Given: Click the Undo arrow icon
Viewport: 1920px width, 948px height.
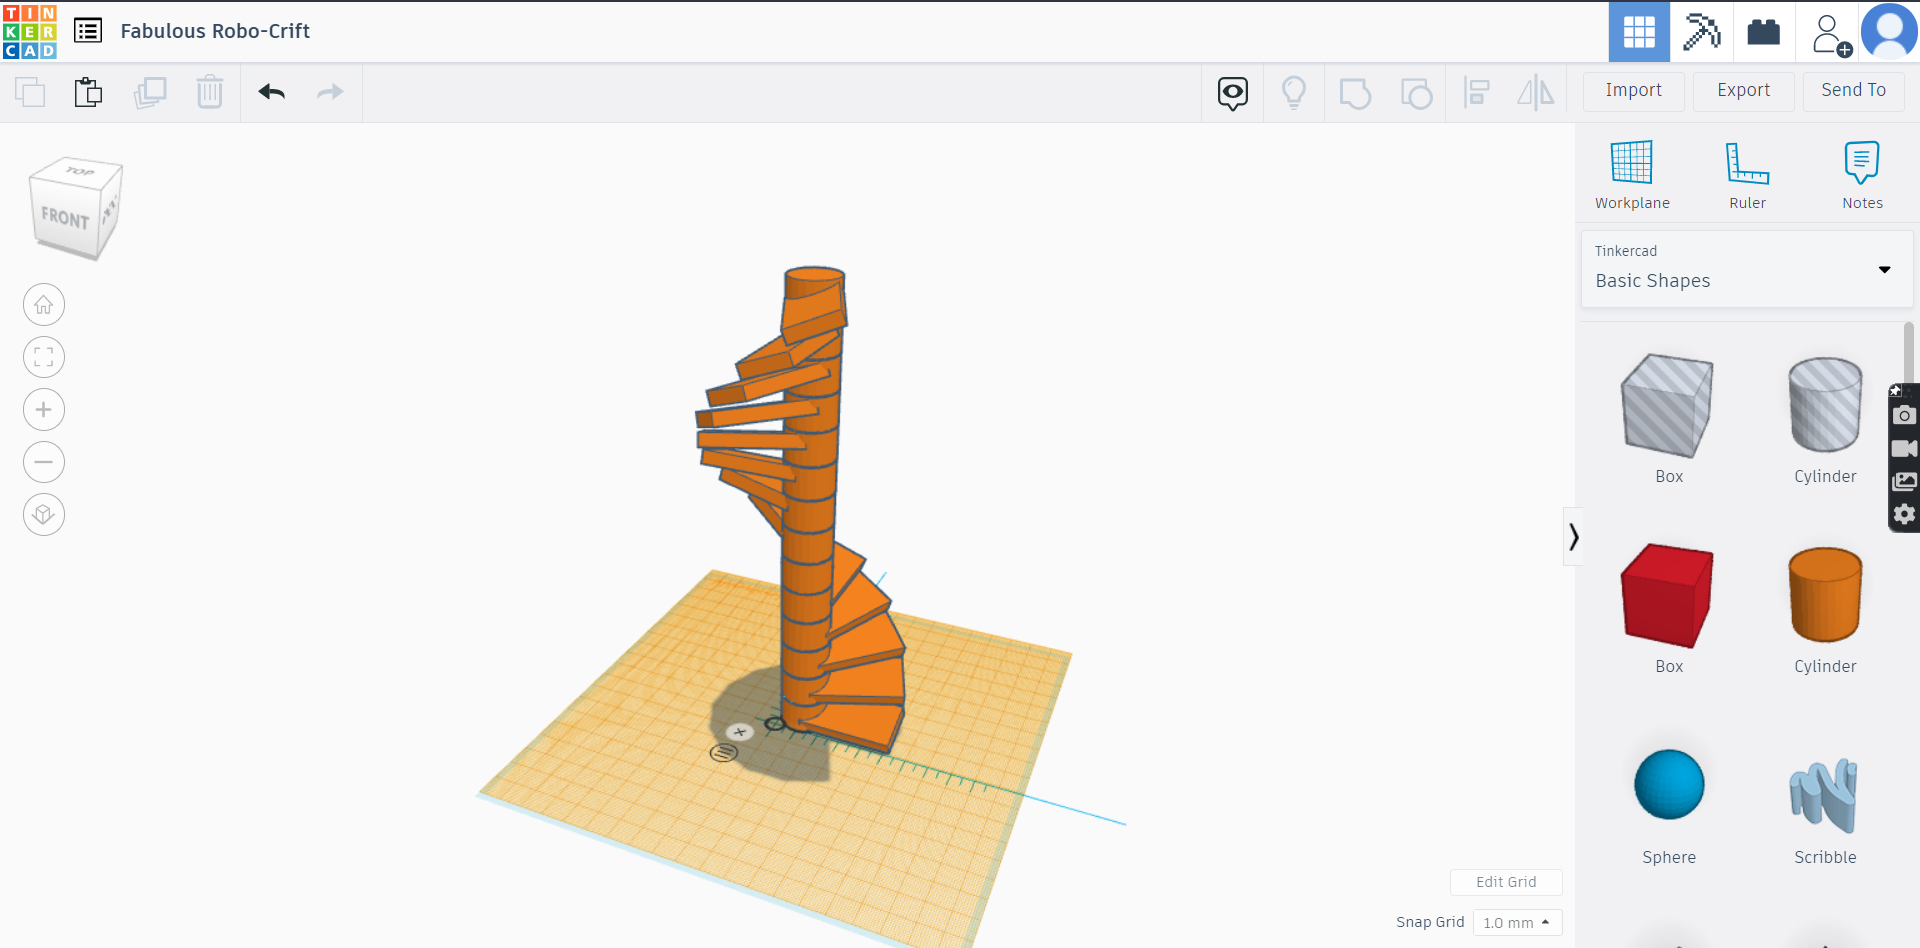Looking at the screenshot, I should coord(271,92).
